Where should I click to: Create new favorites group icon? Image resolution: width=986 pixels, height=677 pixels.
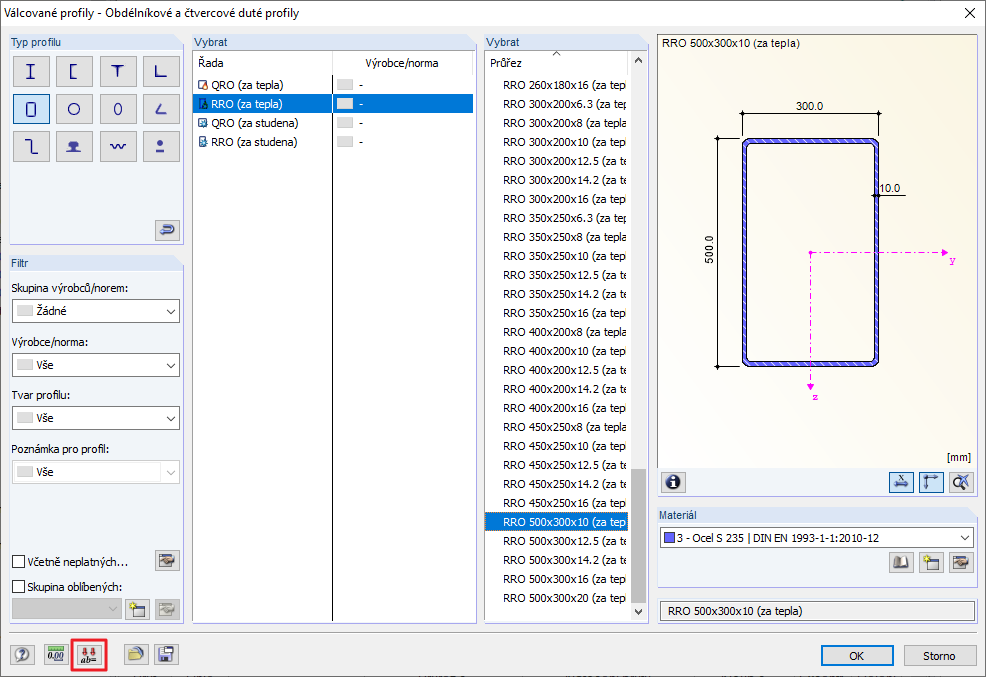(x=137, y=609)
